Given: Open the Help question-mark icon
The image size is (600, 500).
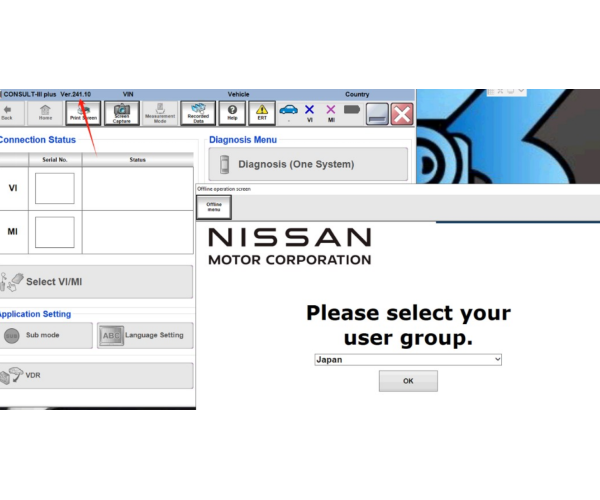Looking at the screenshot, I should pyautogui.click(x=232, y=113).
